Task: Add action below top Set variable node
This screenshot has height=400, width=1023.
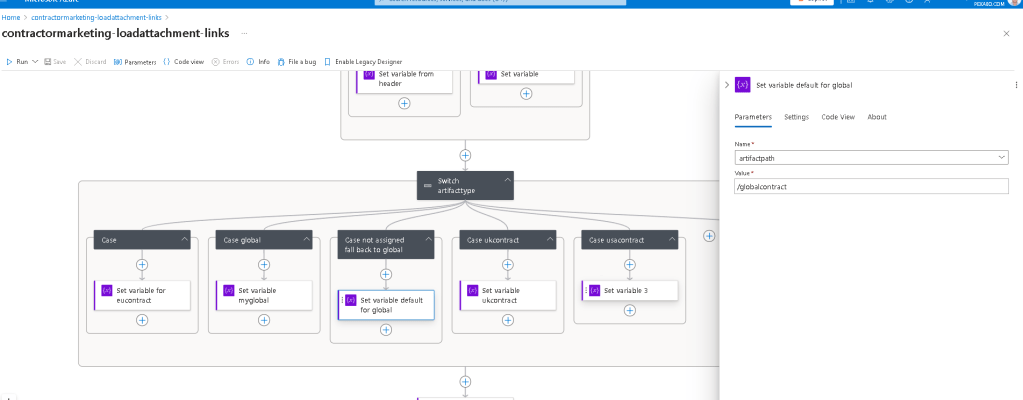Action: (x=526, y=93)
